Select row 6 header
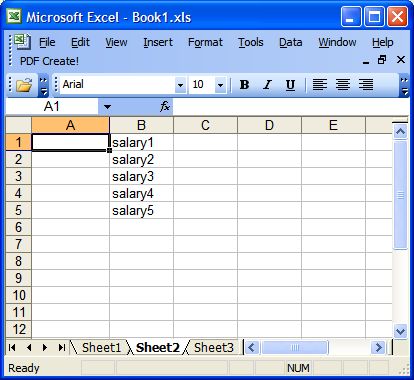This screenshot has width=414, height=380. [19, 227]
